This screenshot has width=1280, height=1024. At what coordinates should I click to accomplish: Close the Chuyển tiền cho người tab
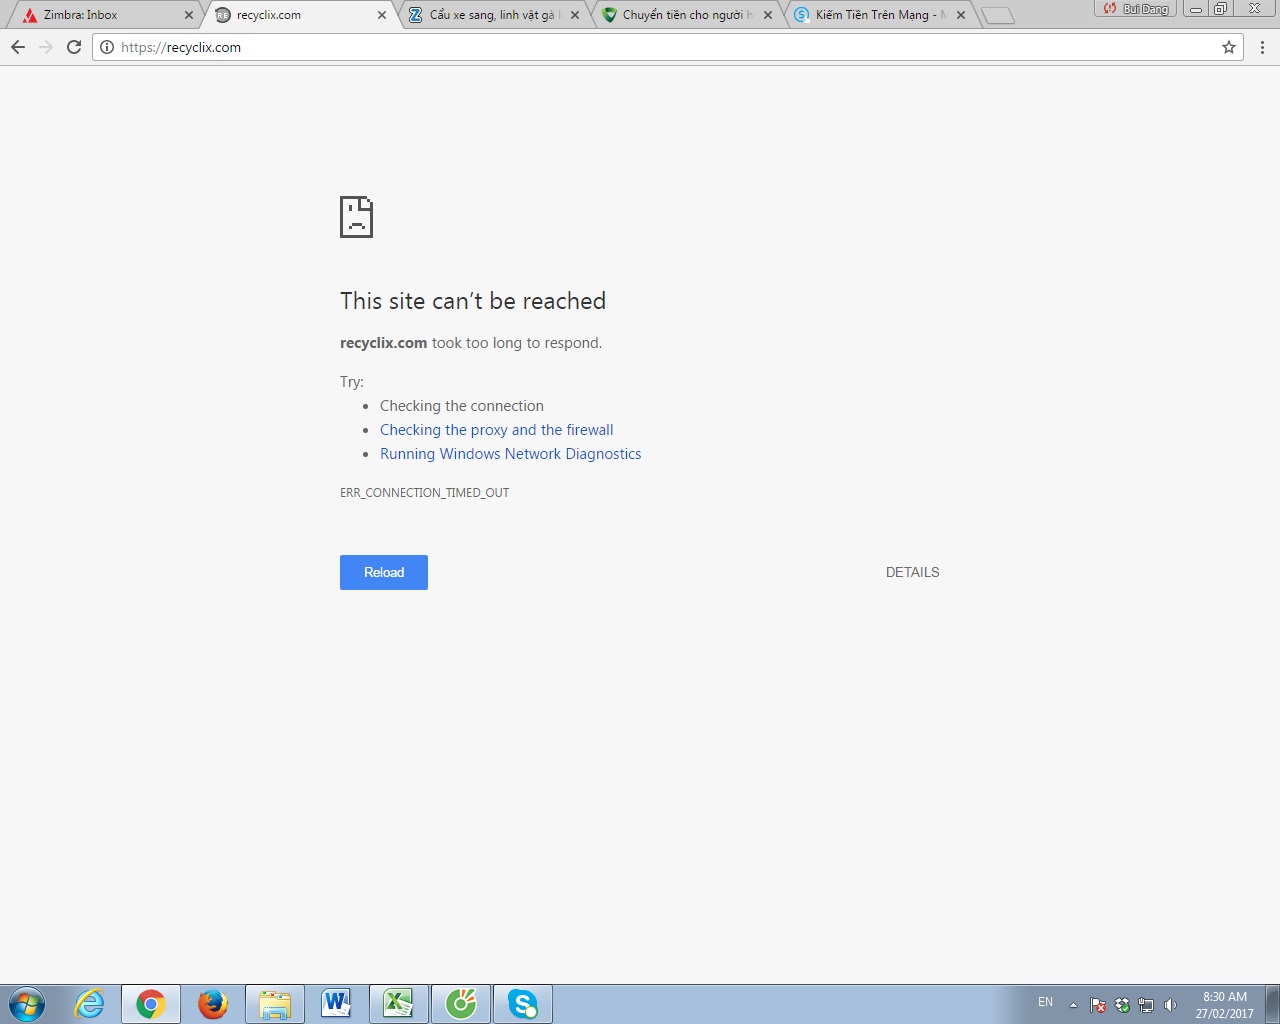coord(768,15)
